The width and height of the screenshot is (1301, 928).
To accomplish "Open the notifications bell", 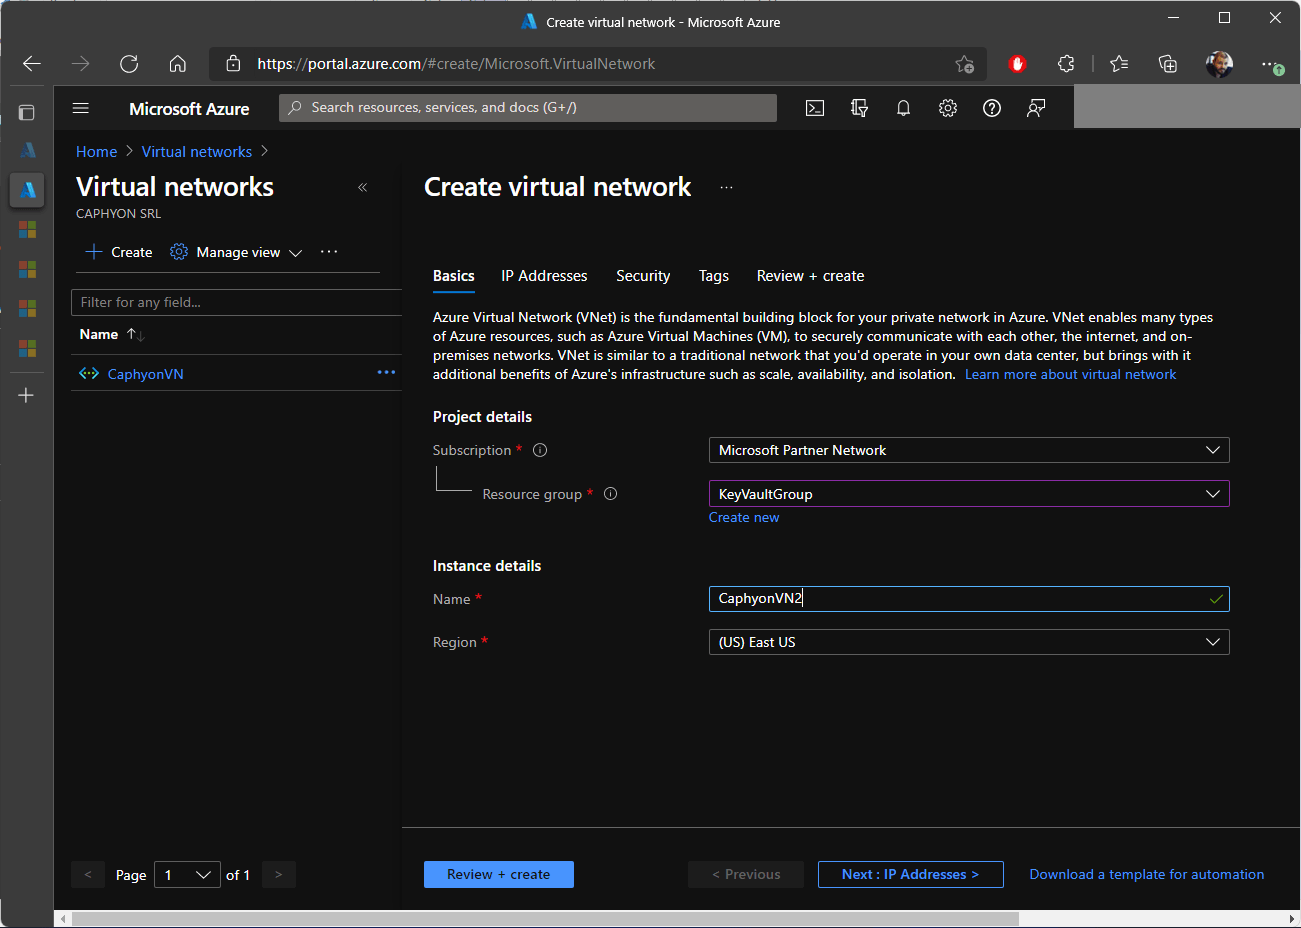I will pyautogui.click(x=903, y=108).
